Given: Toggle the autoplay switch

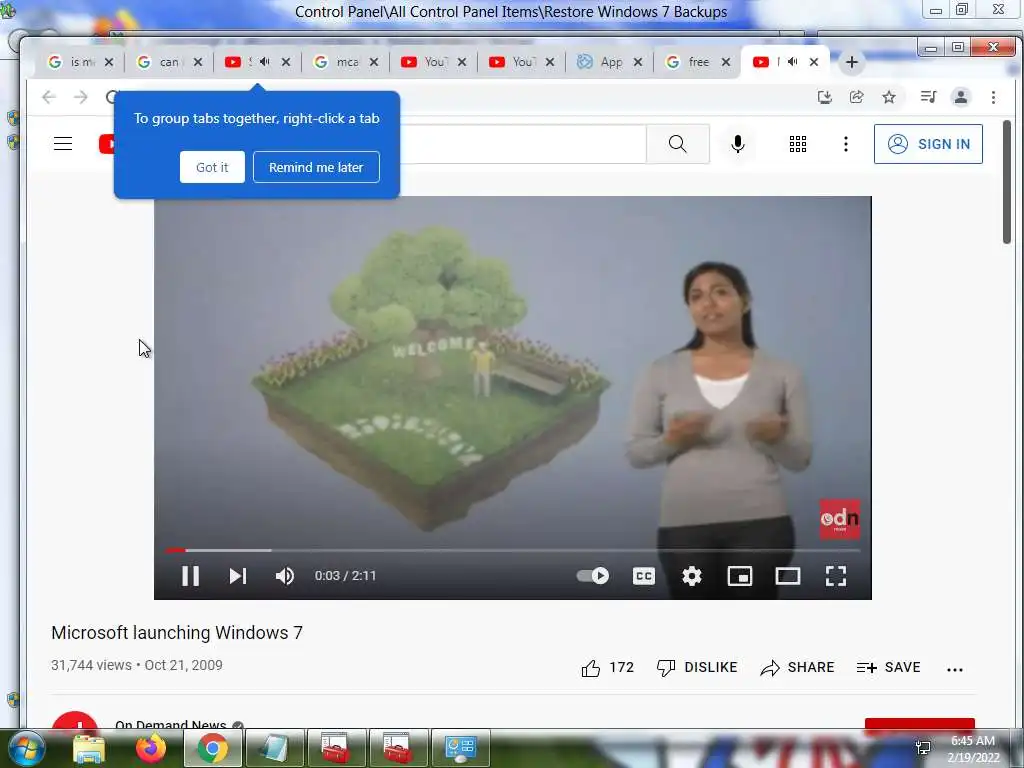Looking at the screenshot, I should pyautogui.click(x=593, y=575).
